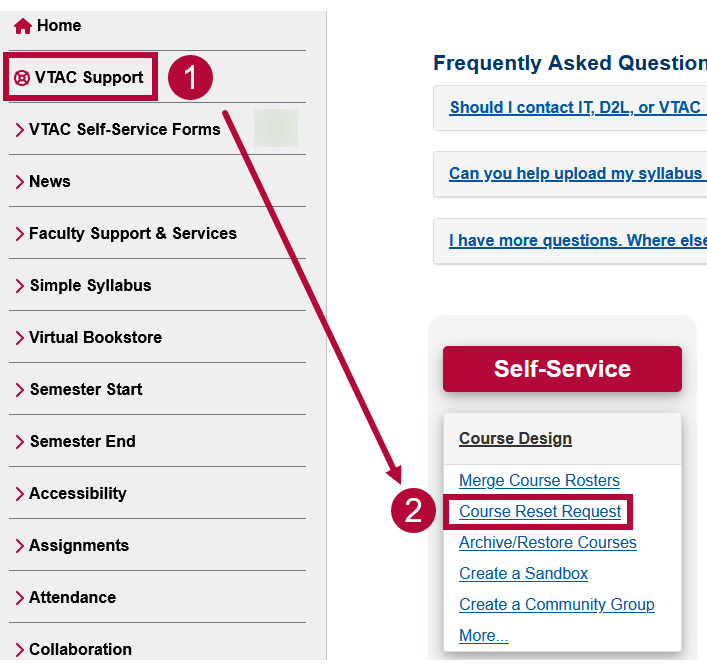
Task: Click chevron beside Accessibility
Action: pos(19,494)
